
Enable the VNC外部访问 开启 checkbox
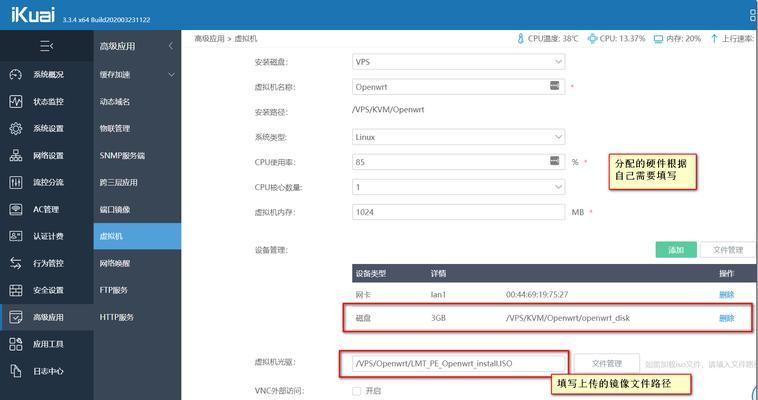pyautogui.click(x=356, y=391)
